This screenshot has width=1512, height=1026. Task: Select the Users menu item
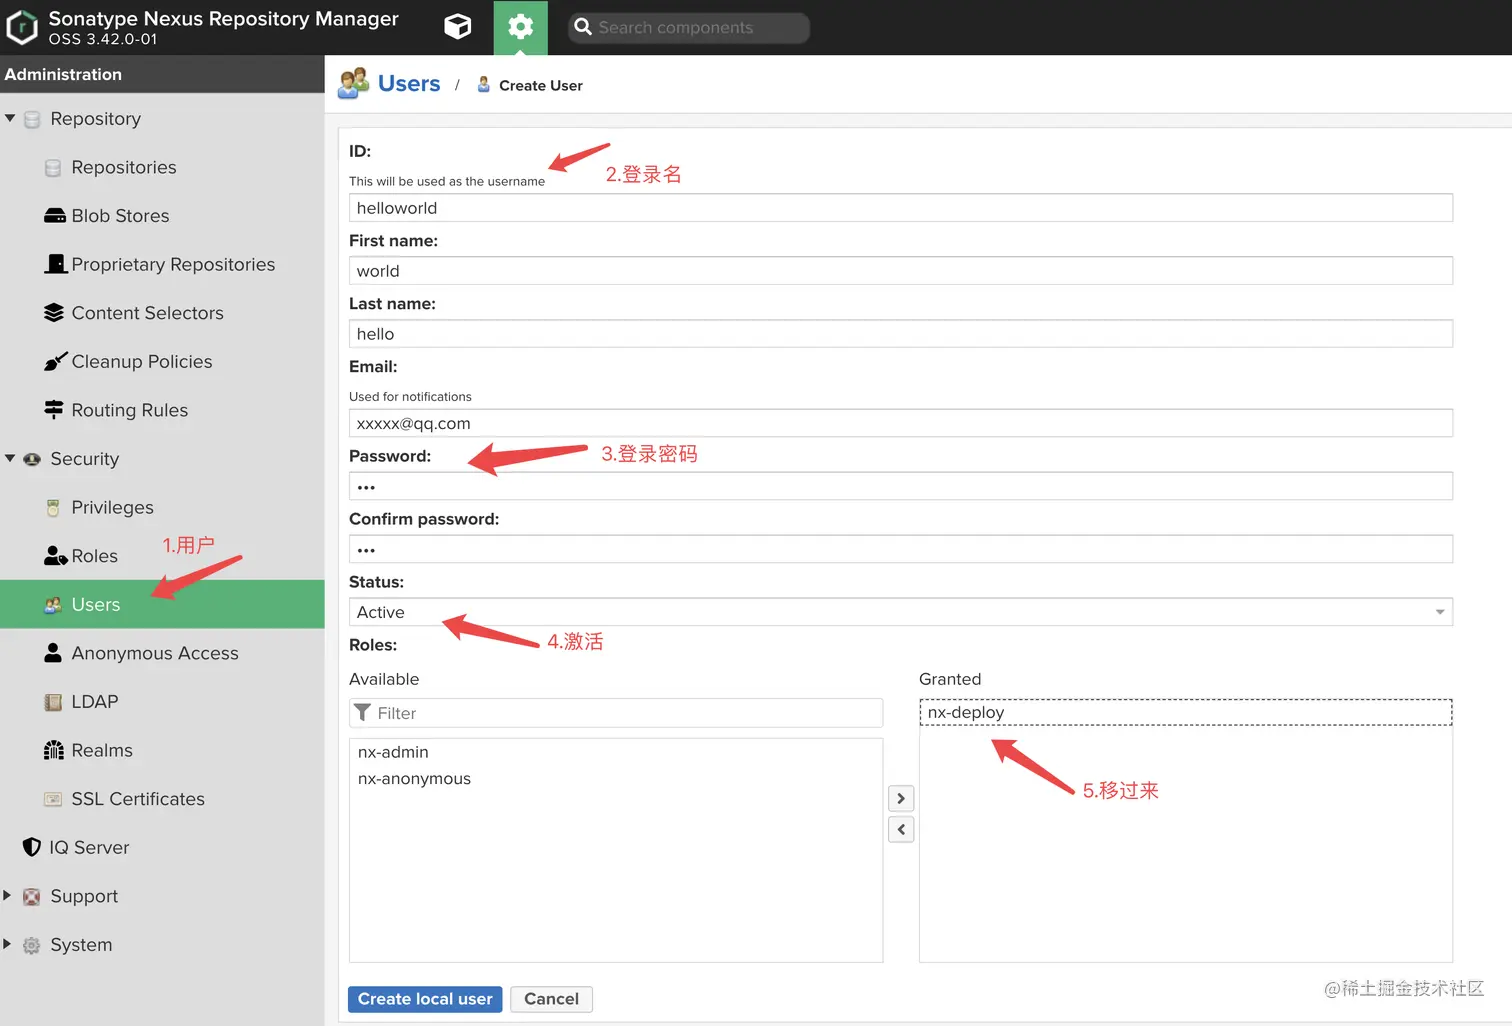click(162, 604)
